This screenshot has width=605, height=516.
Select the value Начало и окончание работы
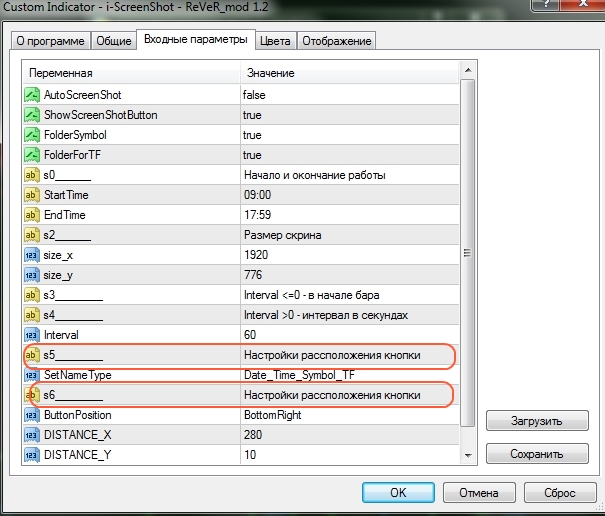click(314, 175)
